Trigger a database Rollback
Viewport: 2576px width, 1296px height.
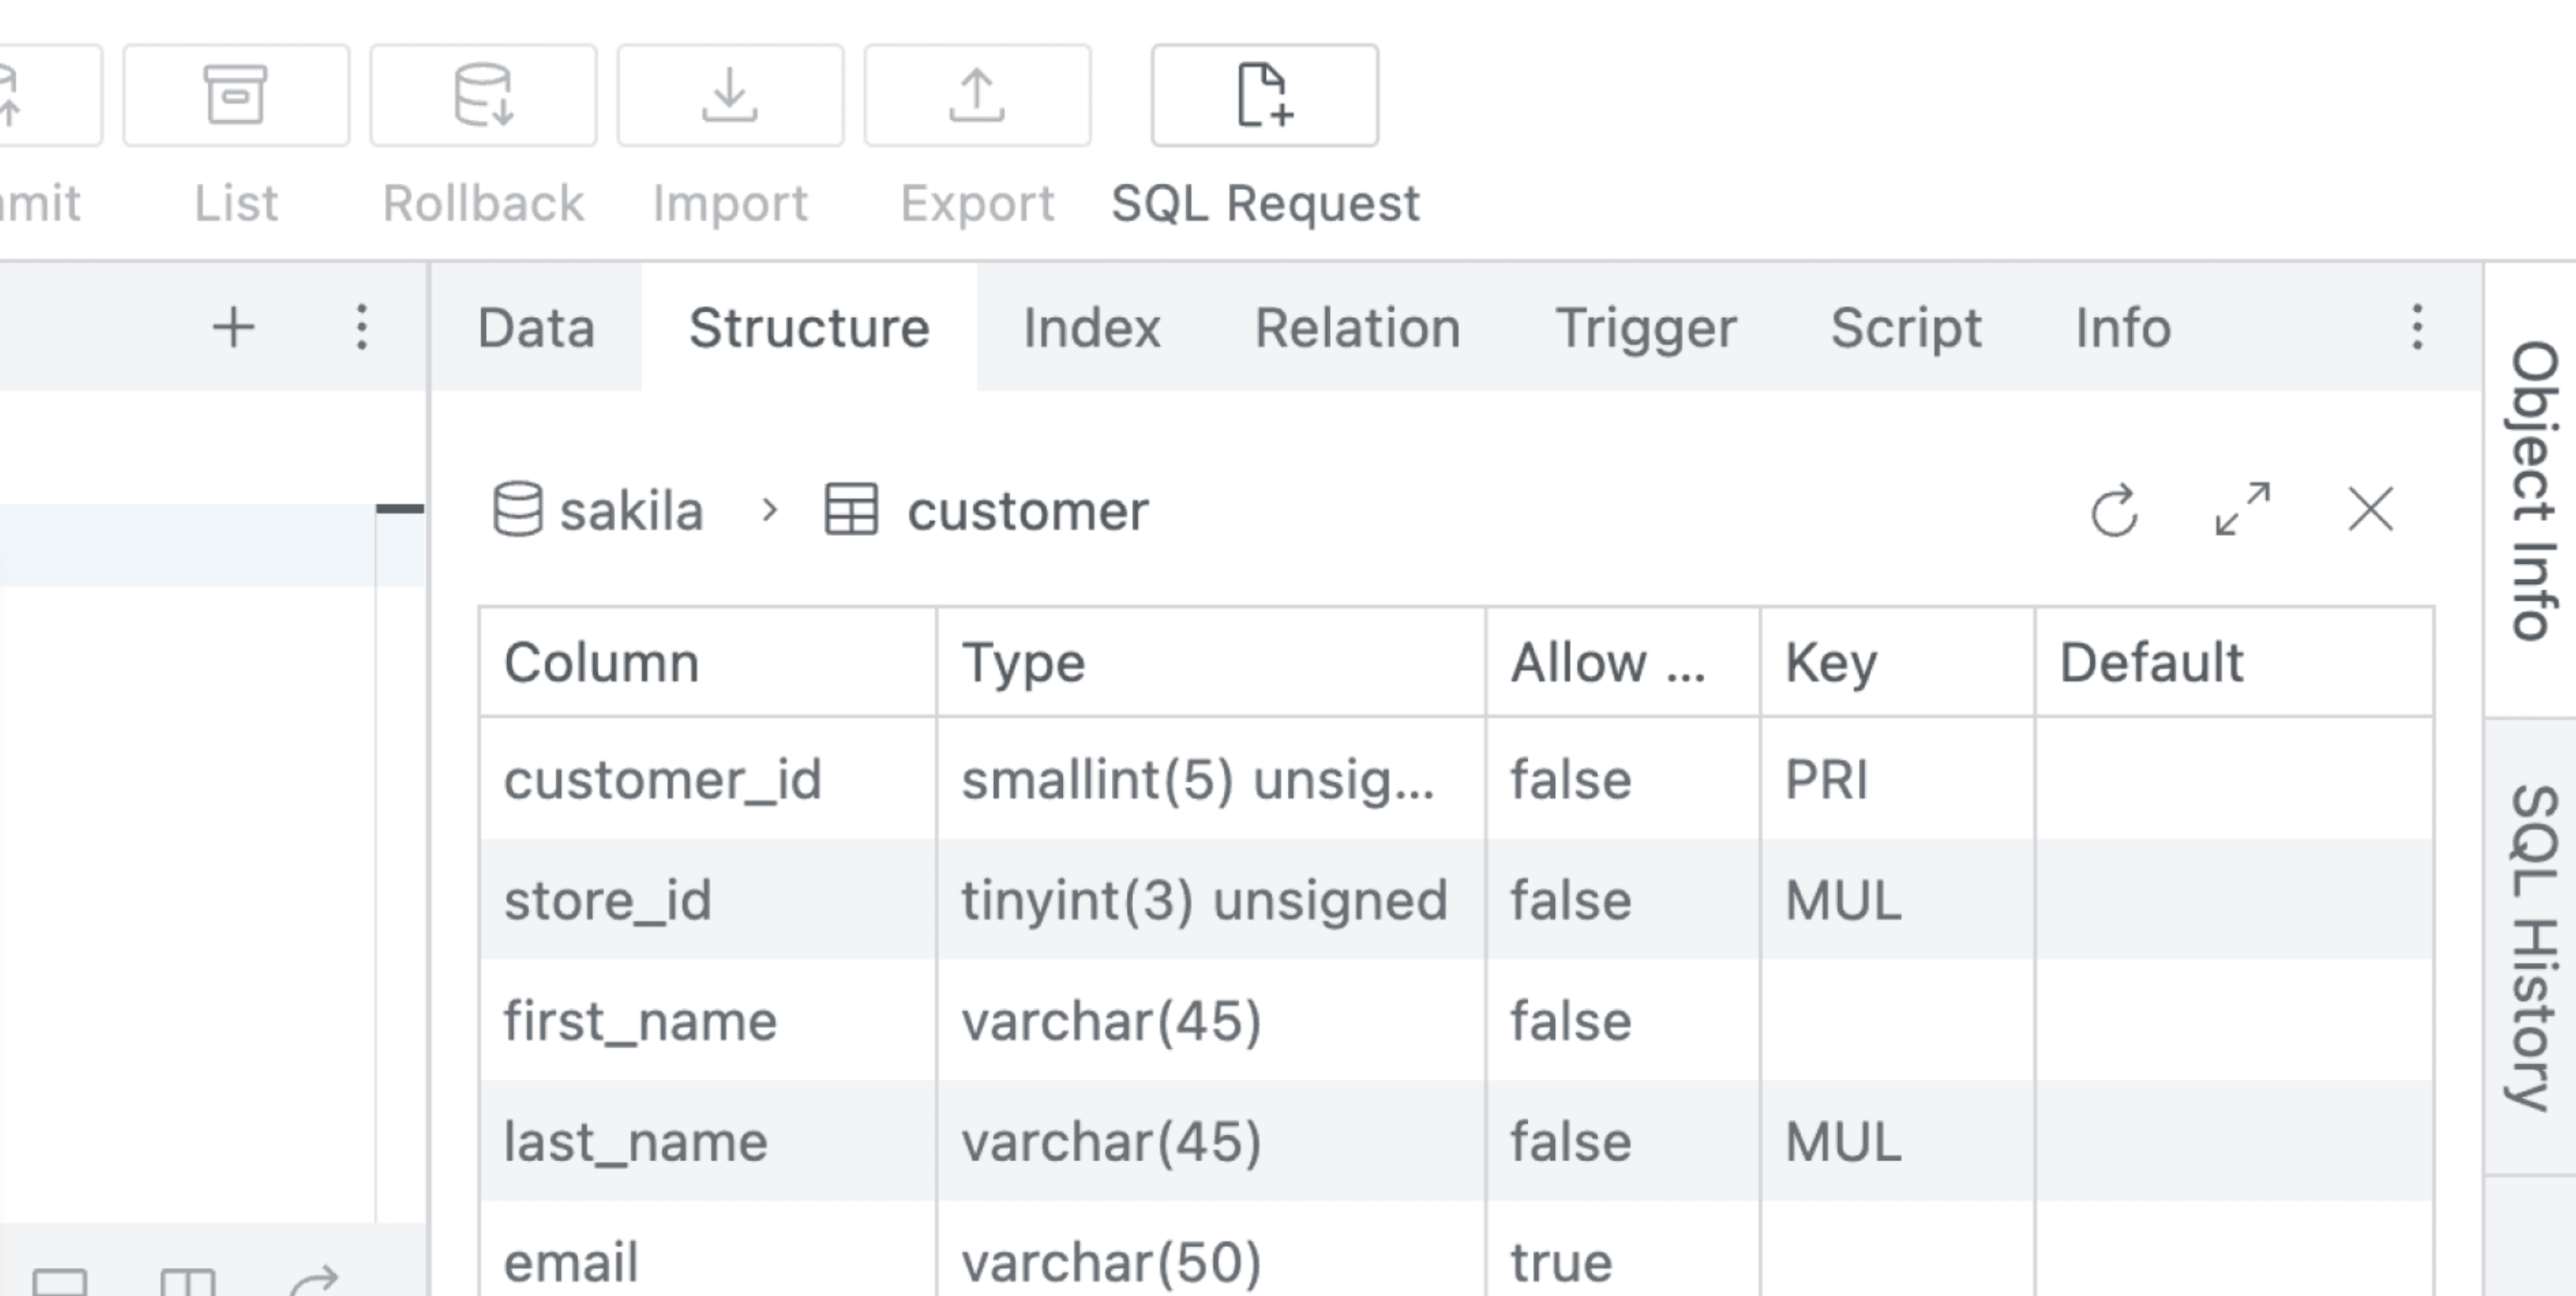click(x=483, y=96)
